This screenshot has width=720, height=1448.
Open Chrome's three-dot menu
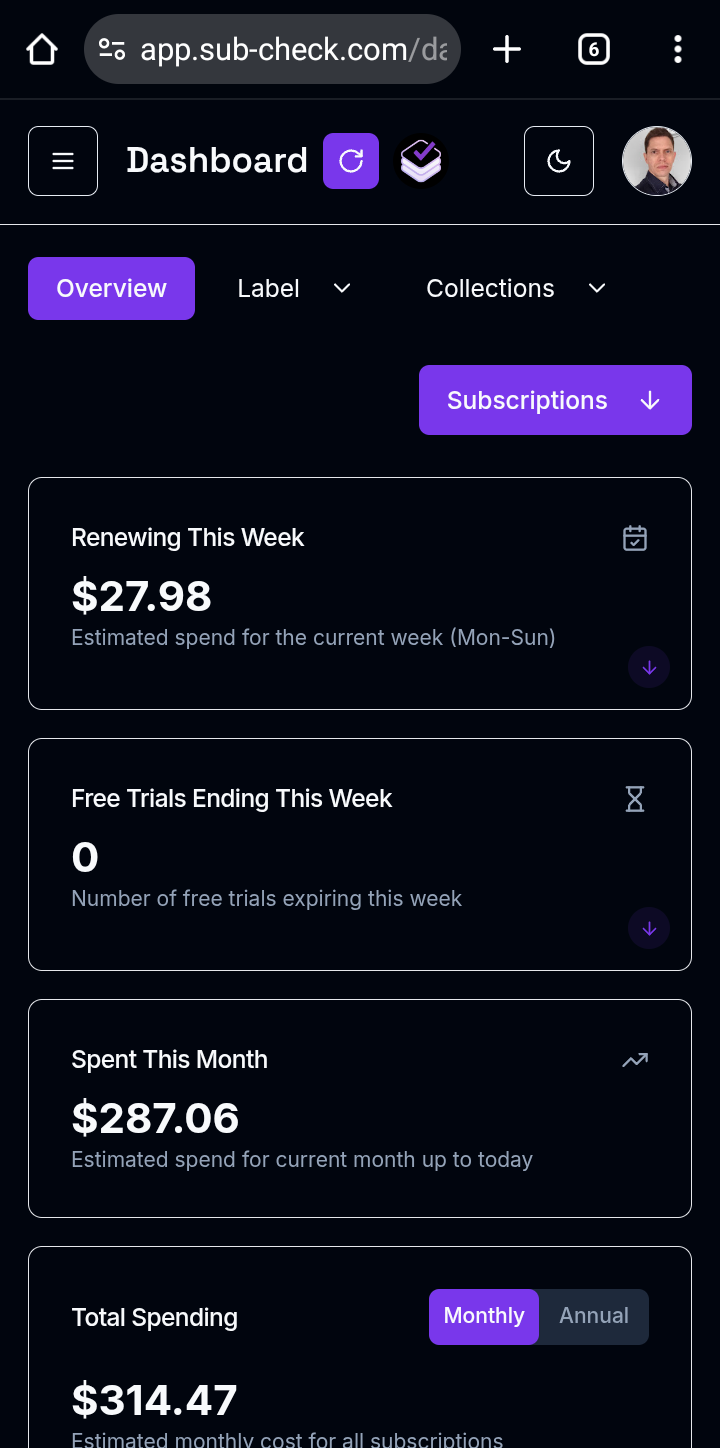[678, 48]
